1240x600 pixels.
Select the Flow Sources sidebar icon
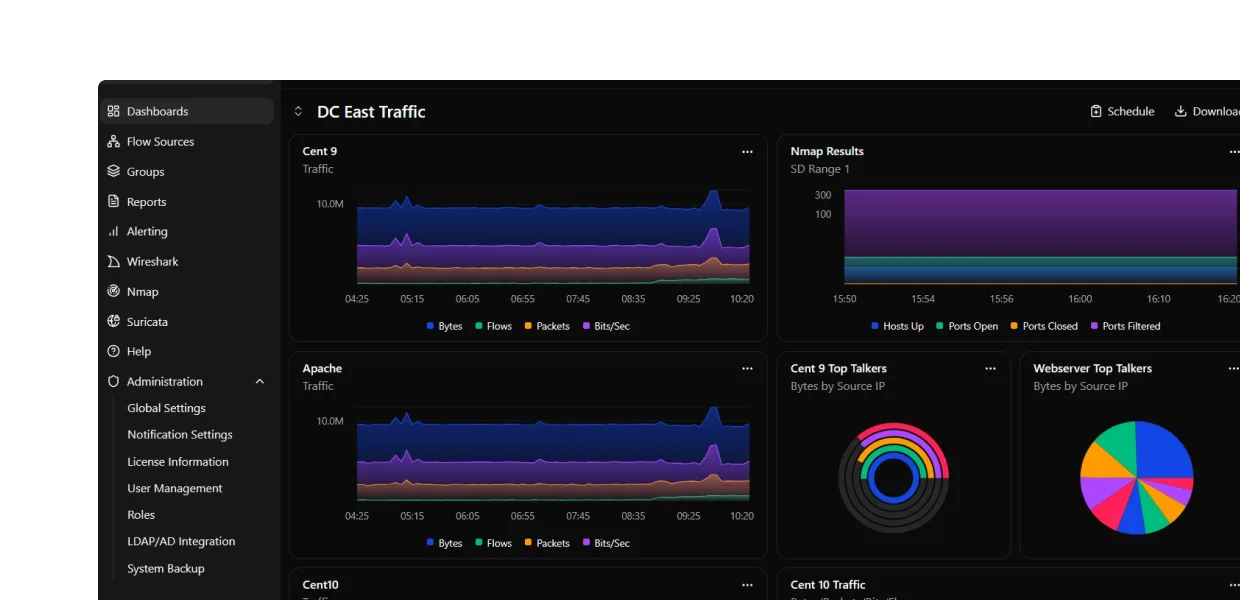[112, 141]
